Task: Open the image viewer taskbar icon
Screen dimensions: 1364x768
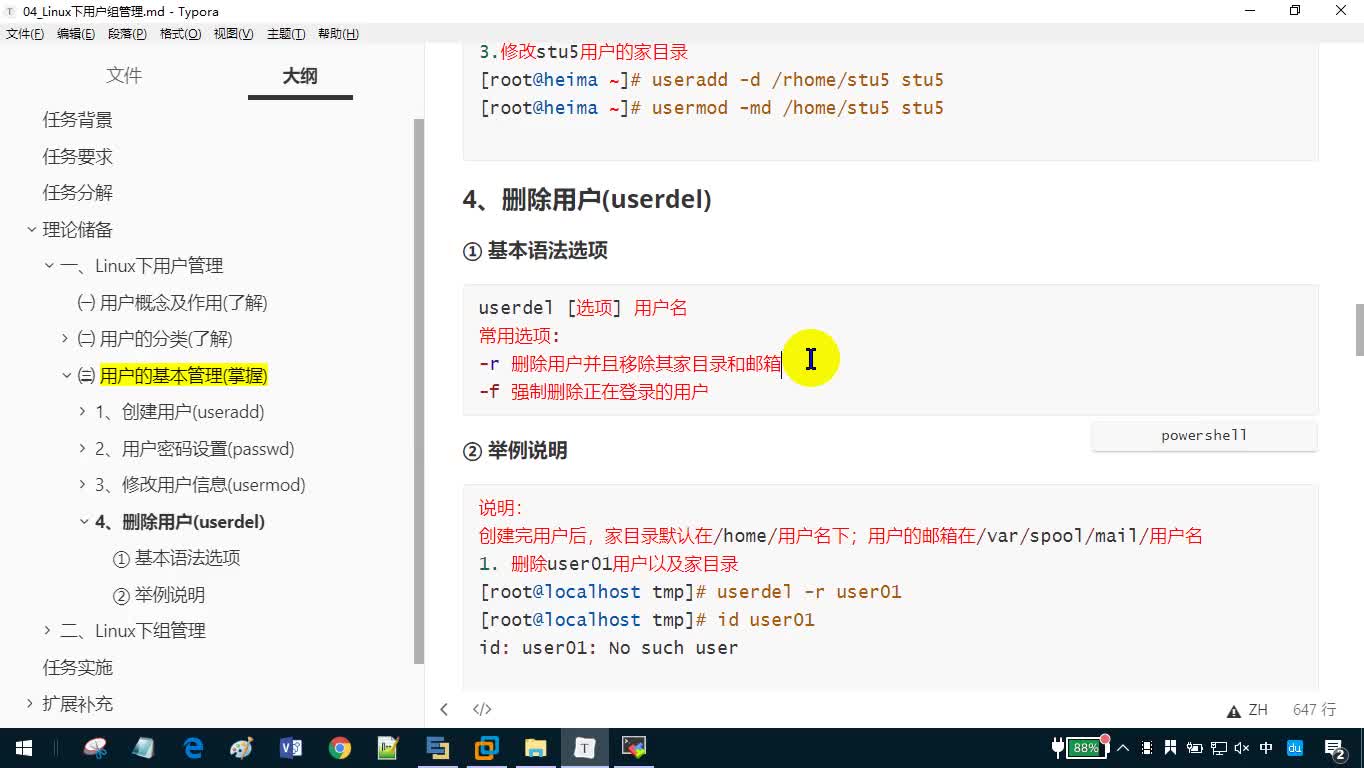Action: click(x=634, y=748)
